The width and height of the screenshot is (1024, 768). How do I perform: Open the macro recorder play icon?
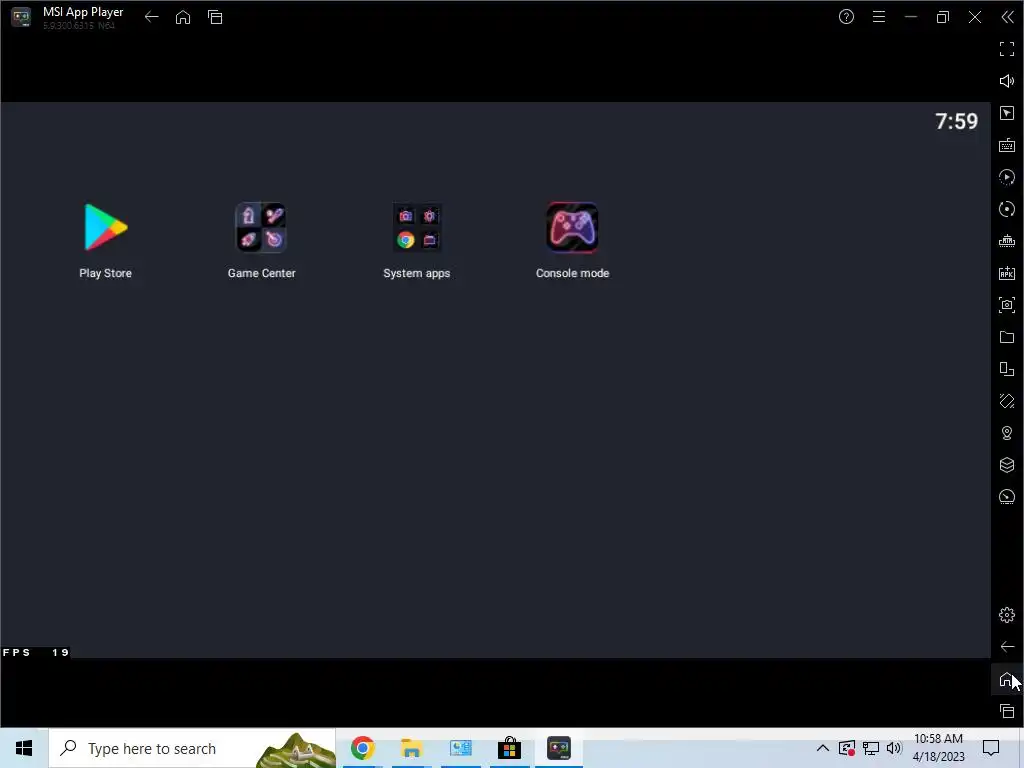click(1007, 177)
